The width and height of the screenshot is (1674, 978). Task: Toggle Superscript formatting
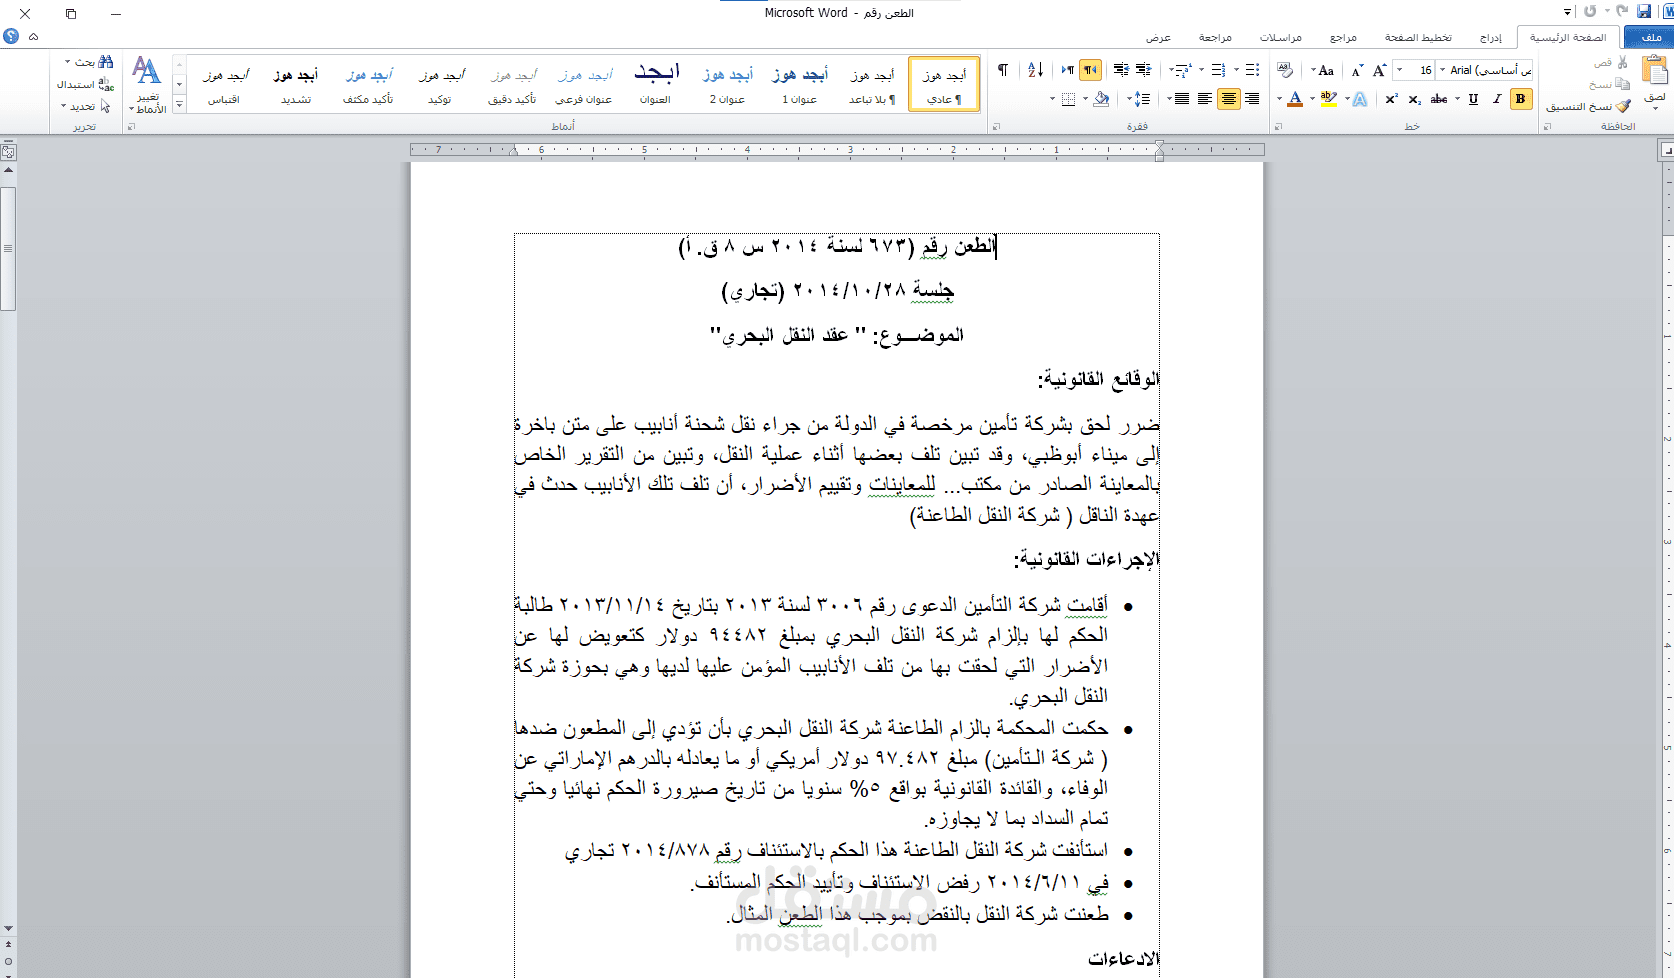pyautogui.click(x=1391, y=99)
